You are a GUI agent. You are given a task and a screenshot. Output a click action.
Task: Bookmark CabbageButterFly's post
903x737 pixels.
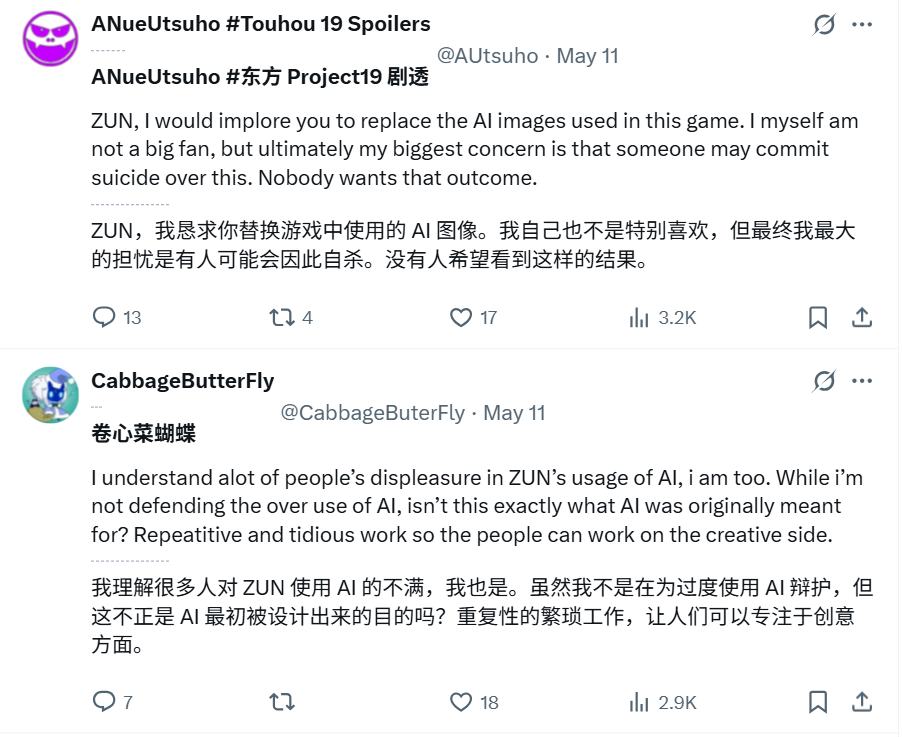pyautogui.click(x=819, y=702)
